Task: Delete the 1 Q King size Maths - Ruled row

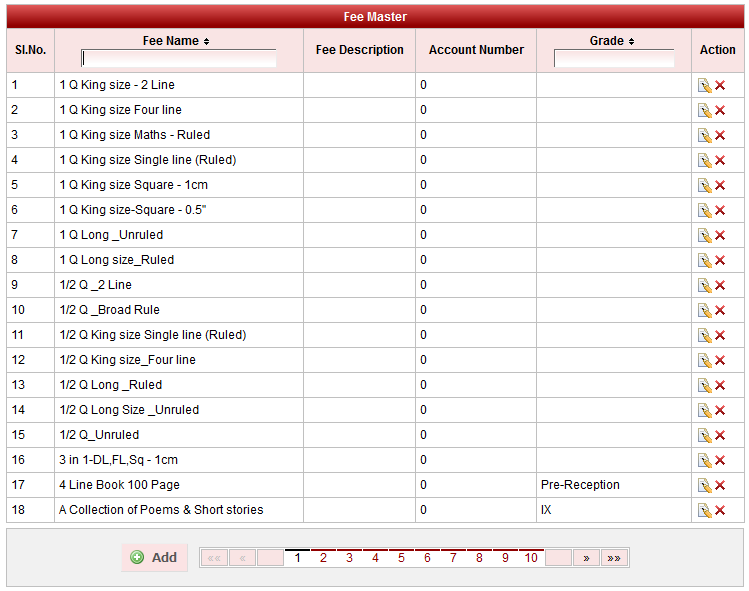Action: click(x=720, y=135)
